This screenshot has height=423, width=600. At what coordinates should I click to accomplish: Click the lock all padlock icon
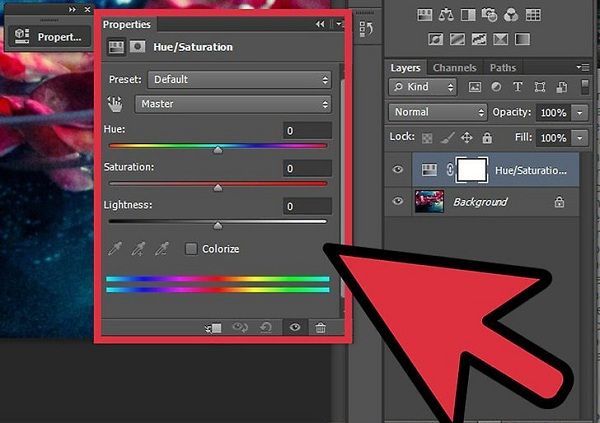coord(486,136)
